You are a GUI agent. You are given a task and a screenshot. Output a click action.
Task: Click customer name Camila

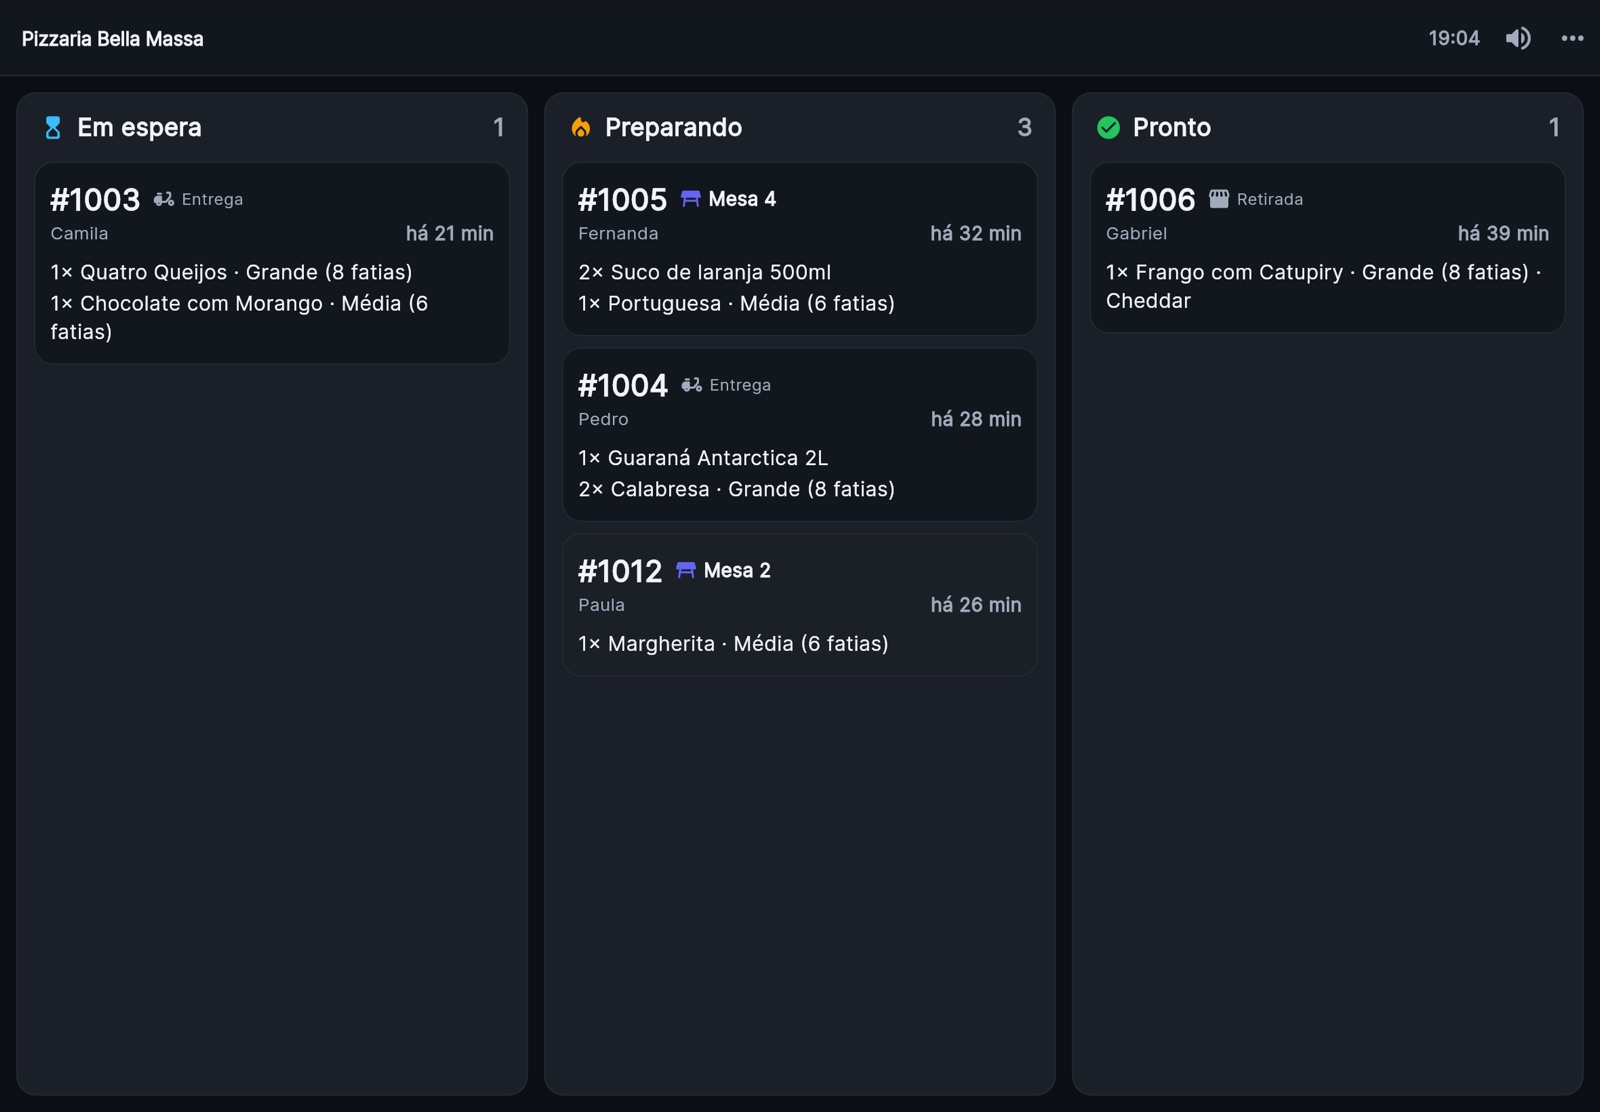tap(79, 233)
